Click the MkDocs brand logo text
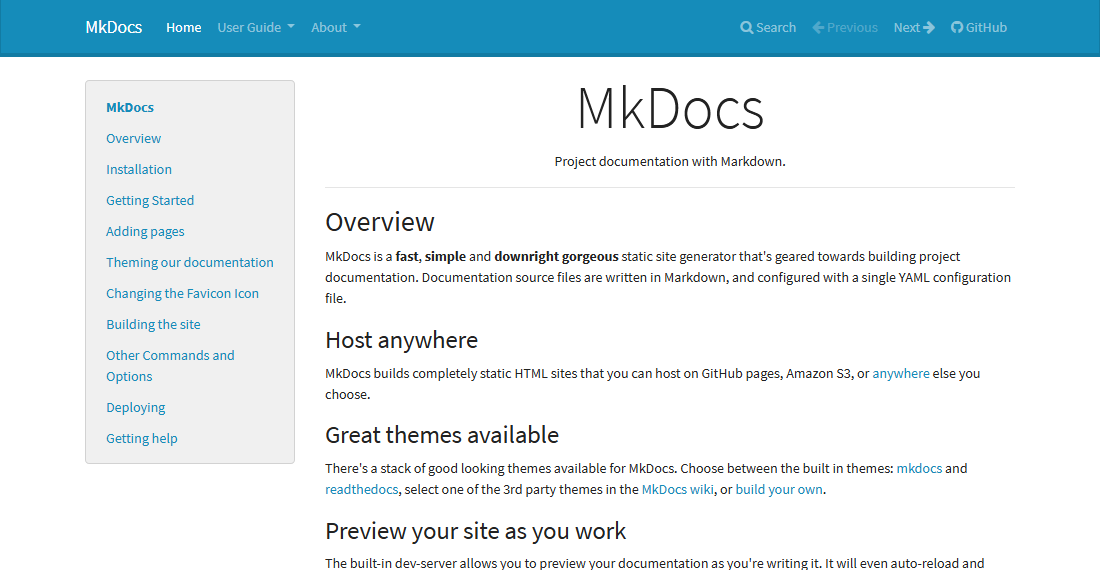The height and width of the screenshot is (570, 1100). [114, 27]
